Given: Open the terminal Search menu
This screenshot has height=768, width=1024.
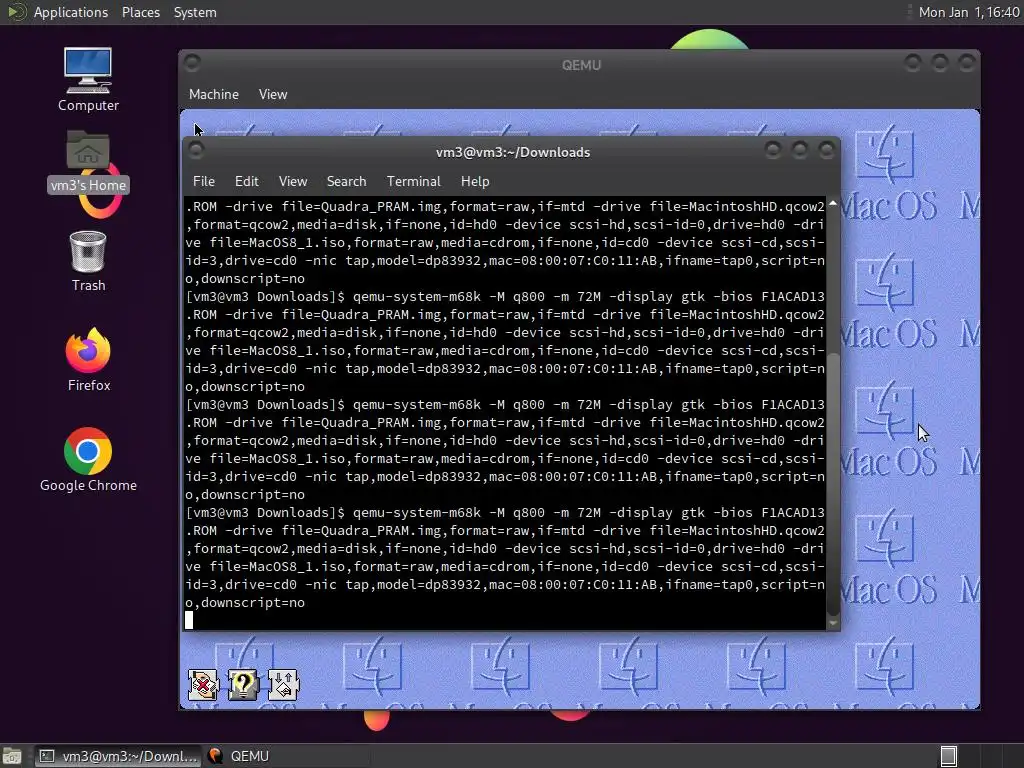Looking at the screenshot, I should coord(346,181).
